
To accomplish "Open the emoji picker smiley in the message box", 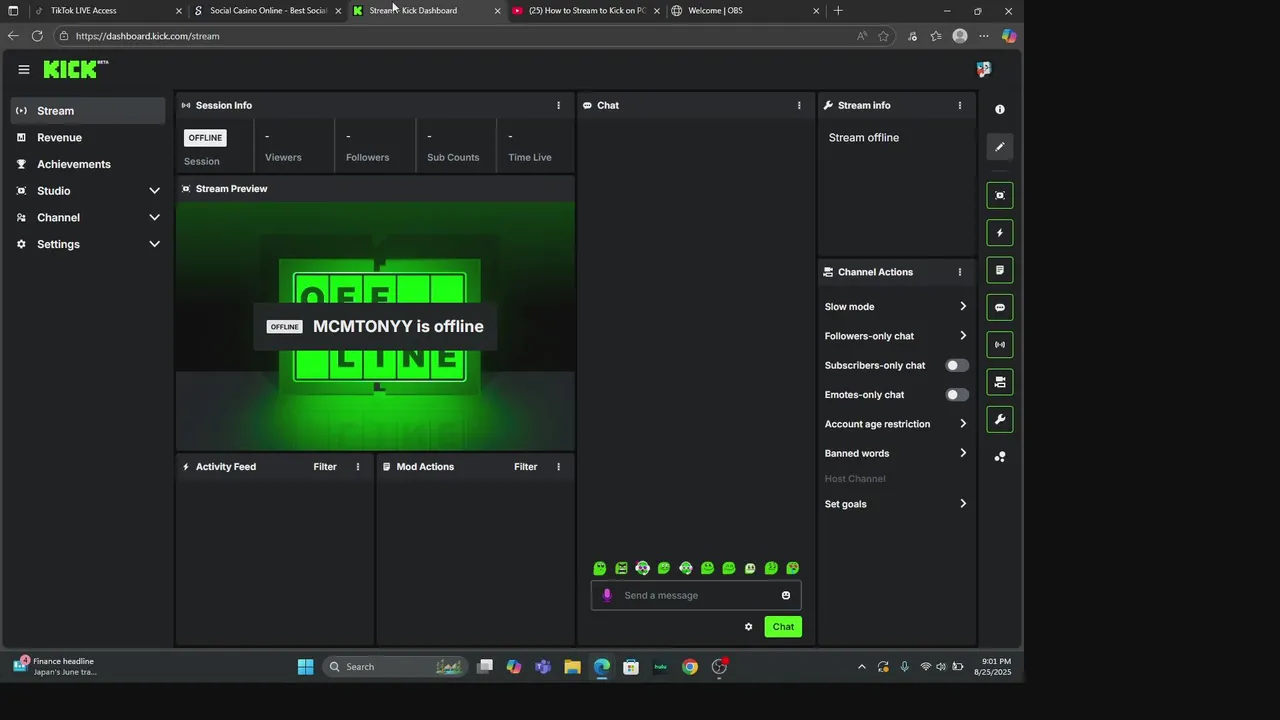I will (786, 595).
